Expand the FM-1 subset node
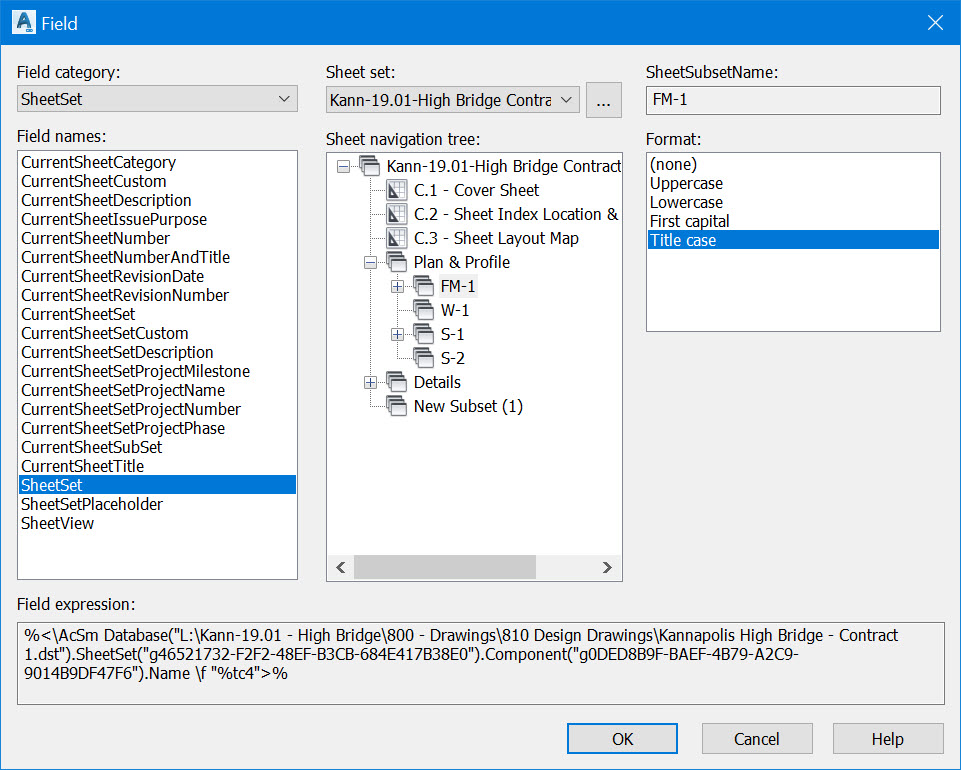The width and height of the screenshot is (961, 770). (397, 286)
